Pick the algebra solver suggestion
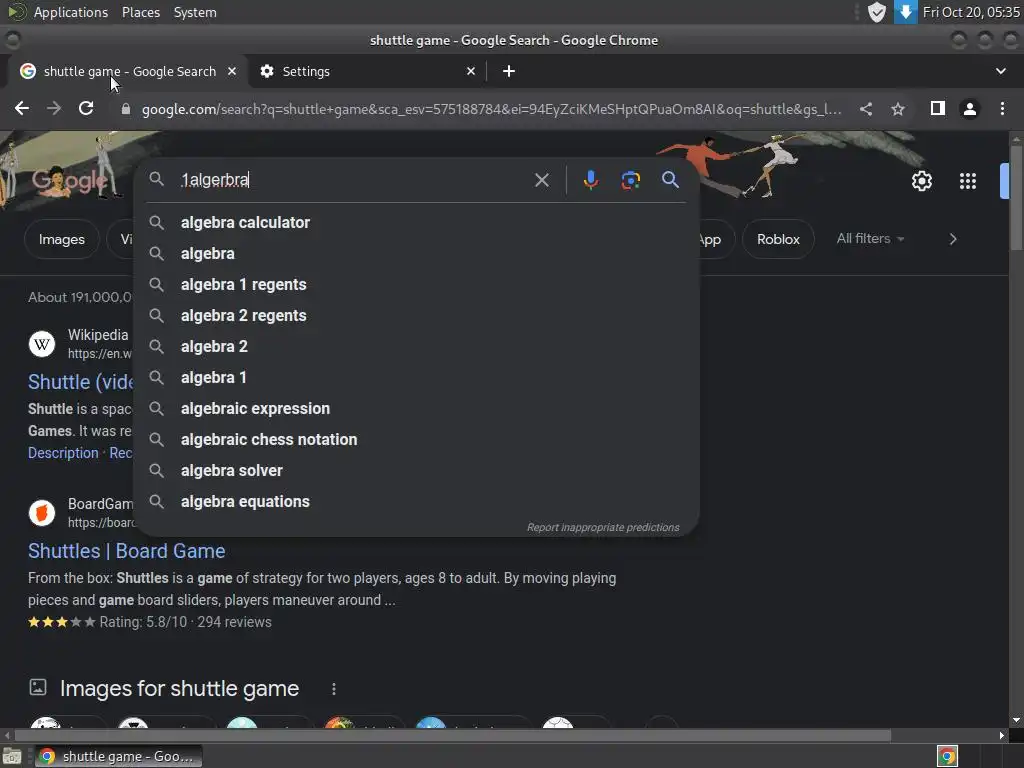 [x=417, y=470]
